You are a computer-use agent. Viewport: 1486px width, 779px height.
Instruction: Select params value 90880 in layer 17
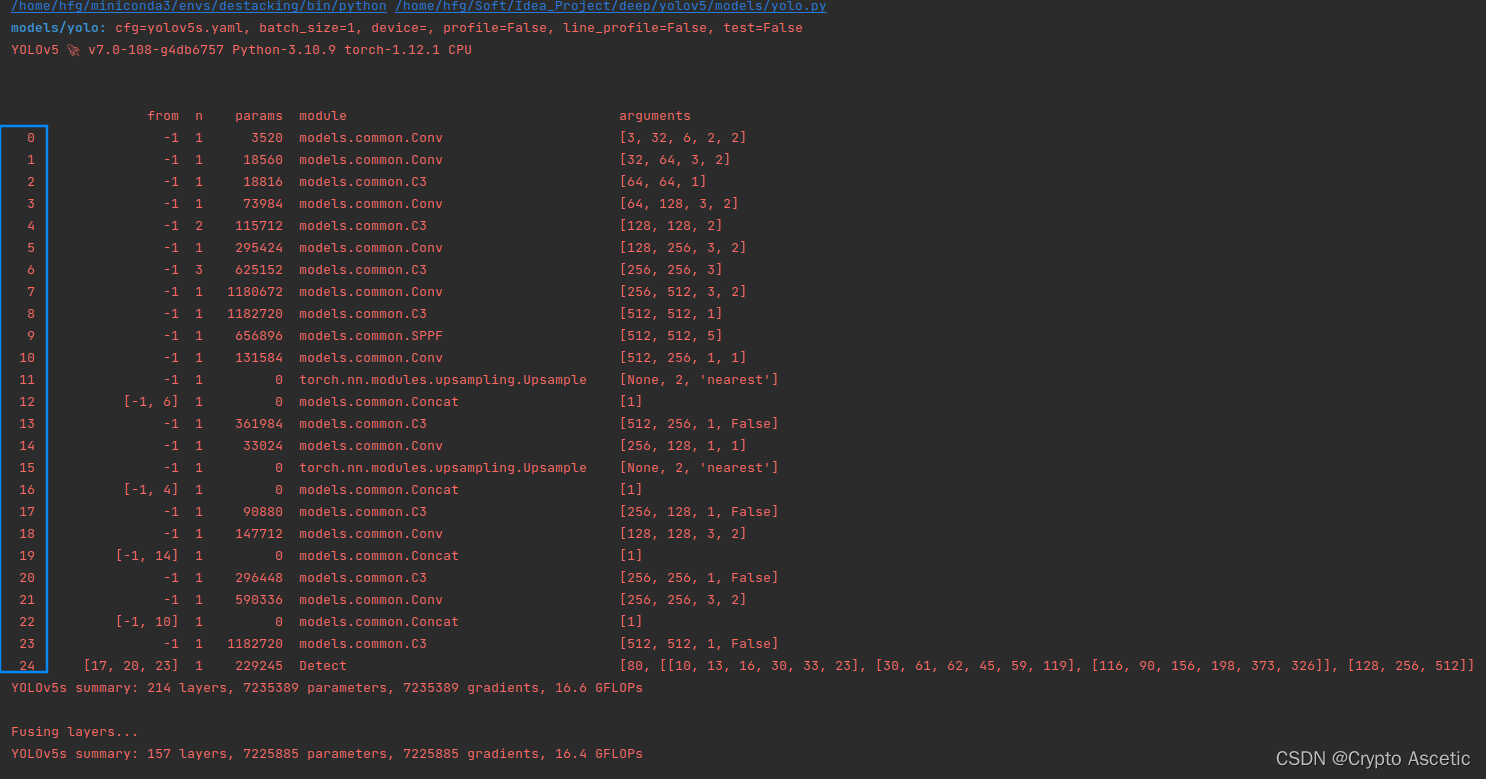click(x=263, y=512)
